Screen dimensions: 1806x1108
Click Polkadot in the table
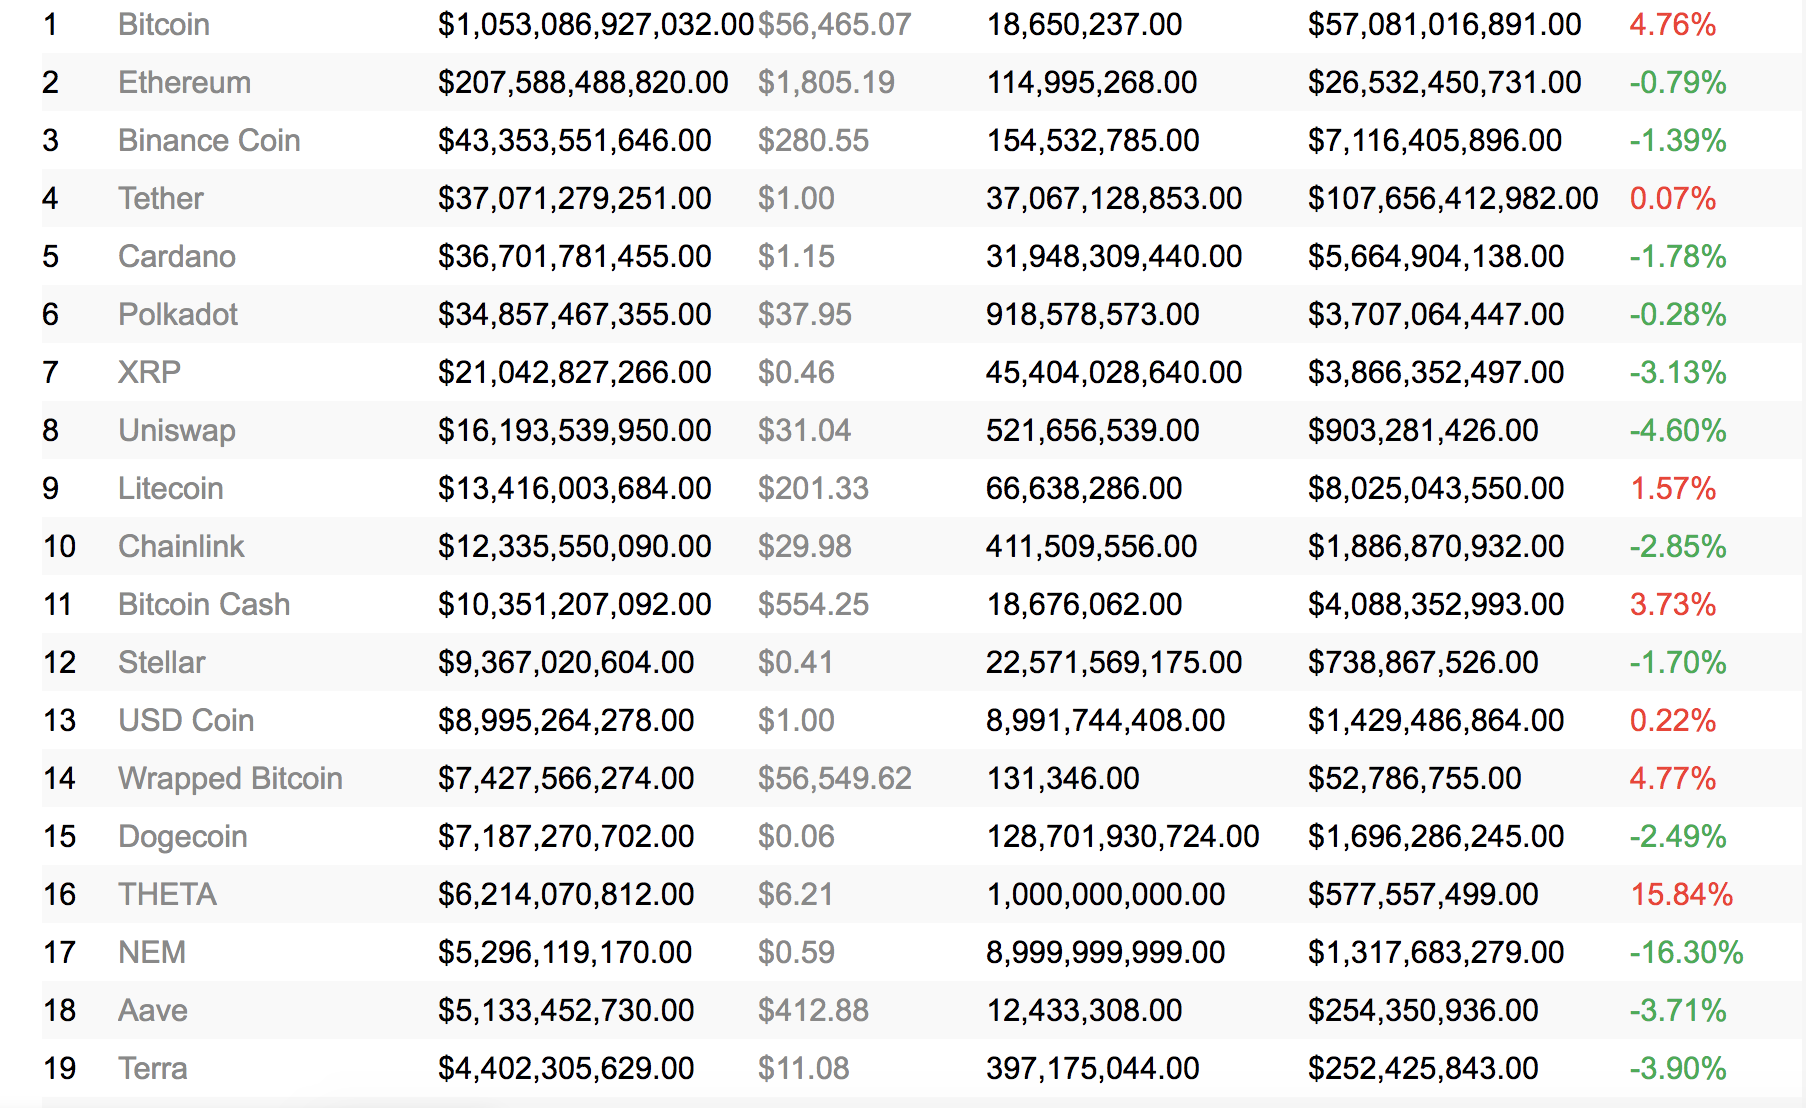click(x=178, y=314)
